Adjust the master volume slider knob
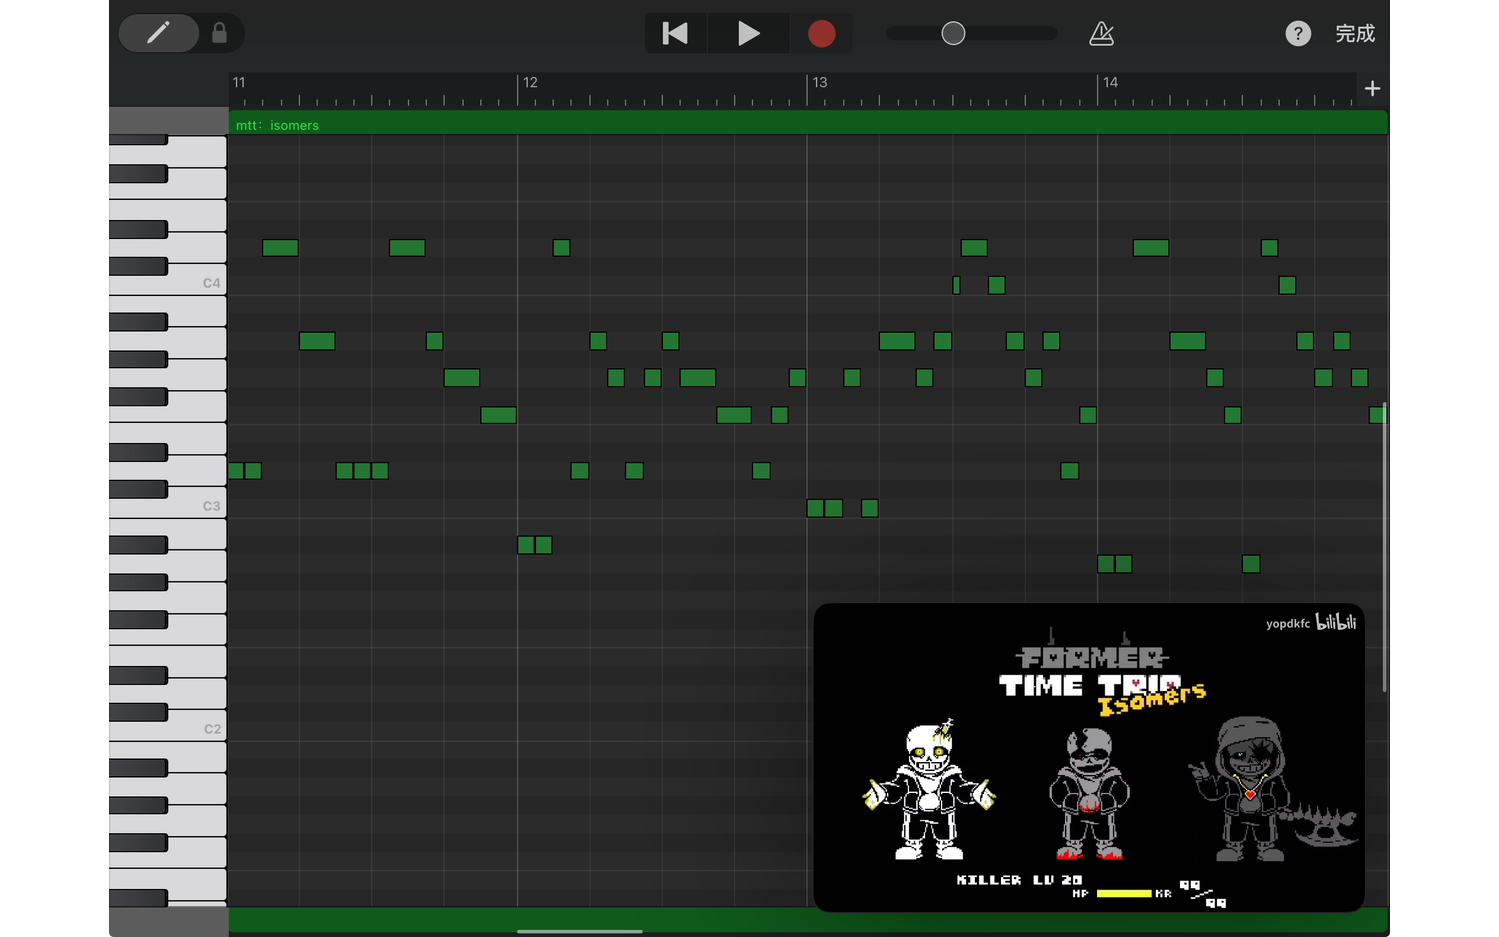 click(x=954, y=34)
